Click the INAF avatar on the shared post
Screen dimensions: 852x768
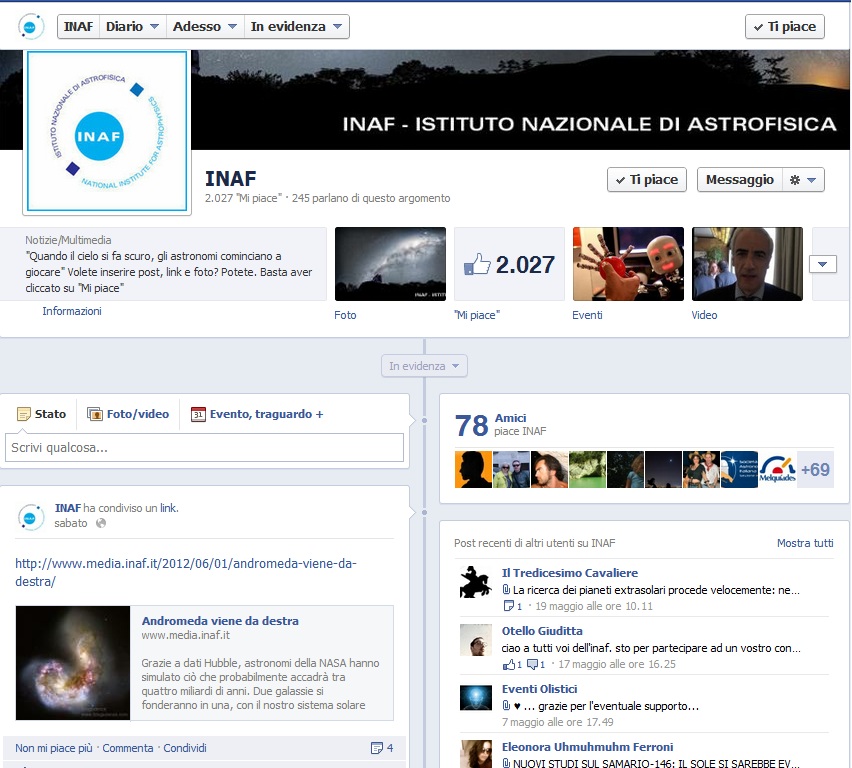click(31, 516)
